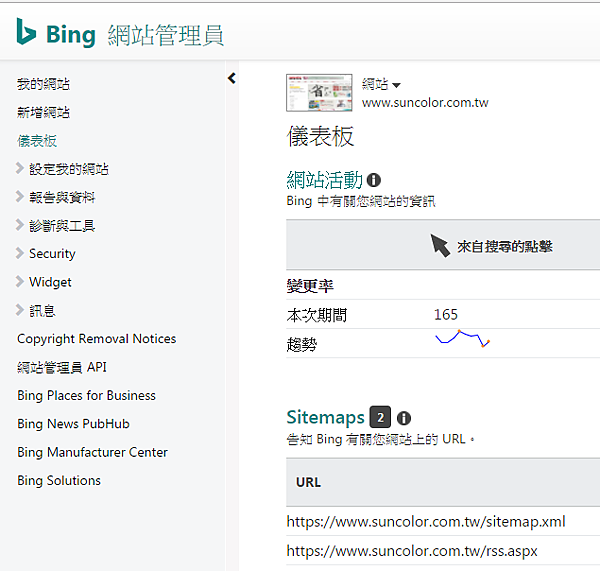Screen dimensions: 600x571
Task: Expand the Security section
Action: point(20,253)
